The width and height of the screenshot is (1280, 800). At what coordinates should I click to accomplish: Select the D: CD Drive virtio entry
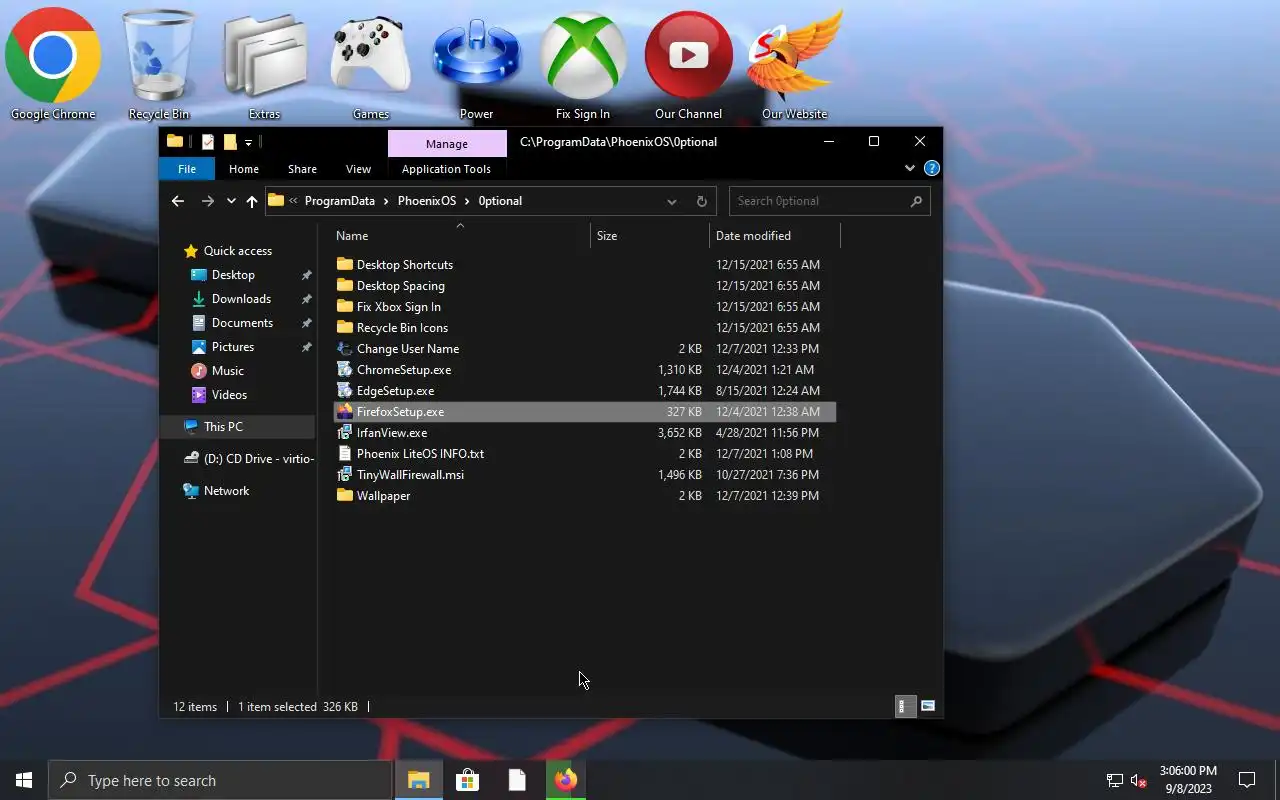coord(250,459)
